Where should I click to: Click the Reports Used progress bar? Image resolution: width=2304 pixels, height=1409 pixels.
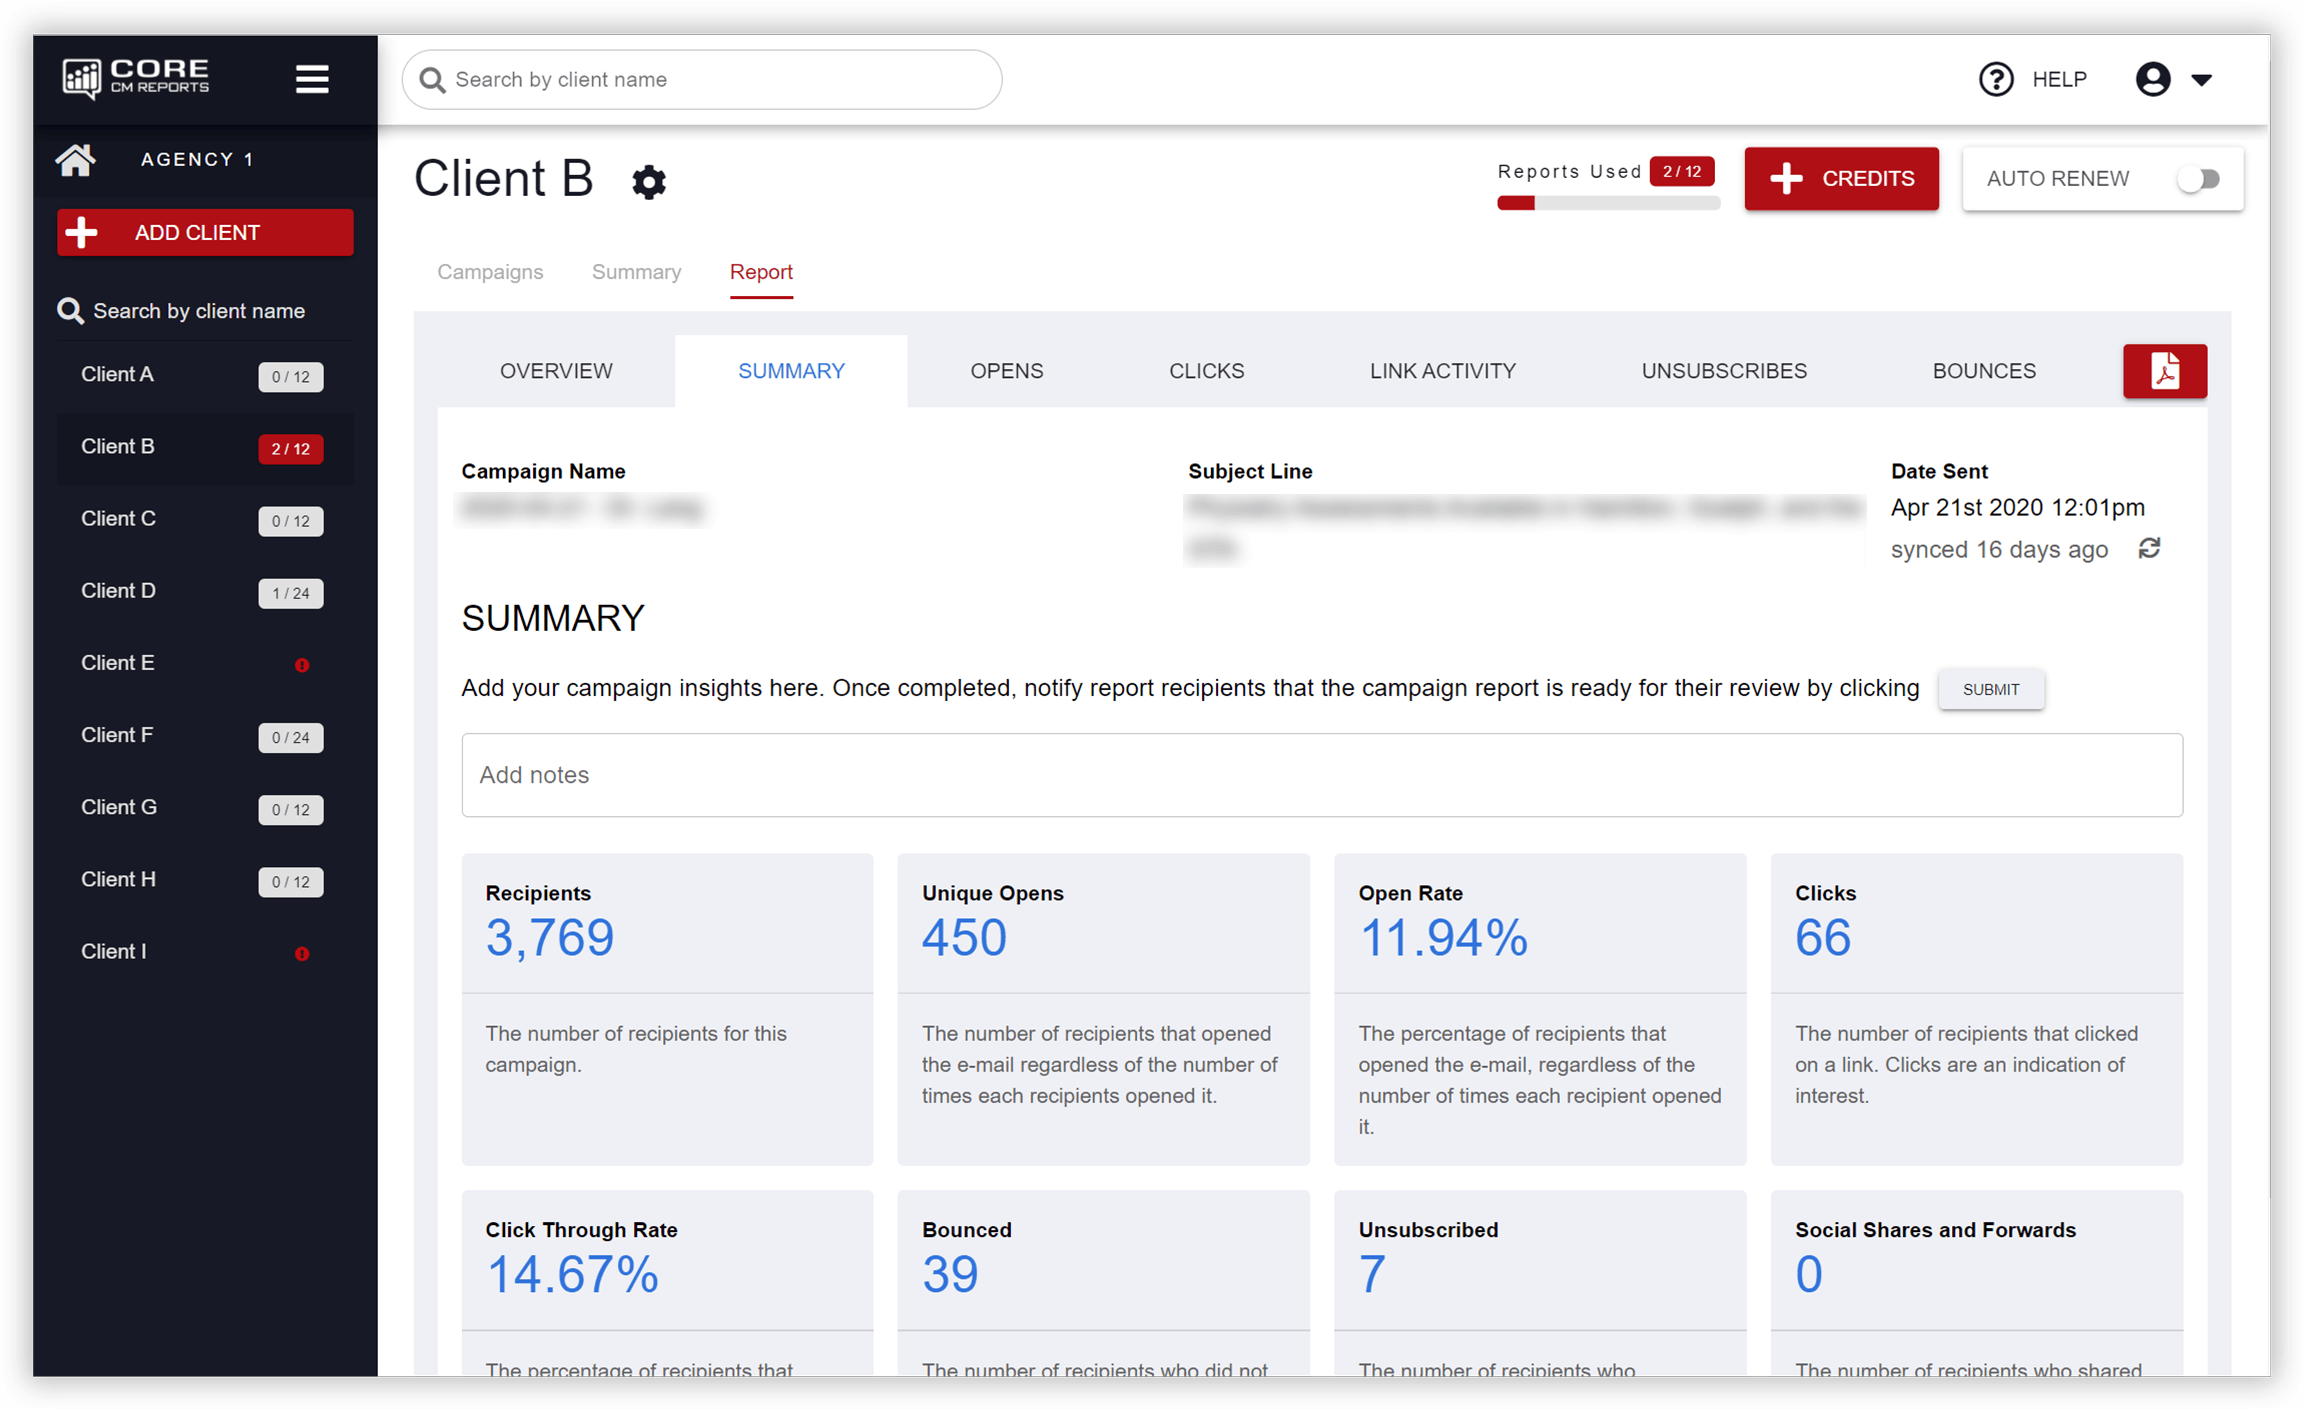point(1607,203)
